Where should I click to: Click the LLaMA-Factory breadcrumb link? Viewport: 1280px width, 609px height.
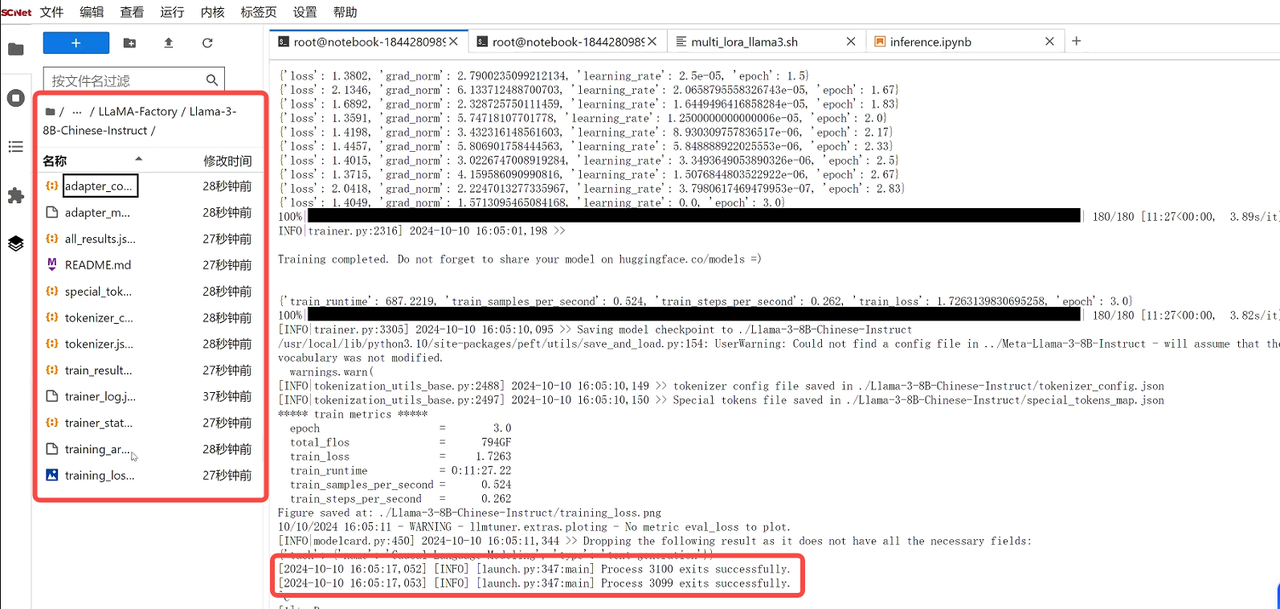coord(138,112)
